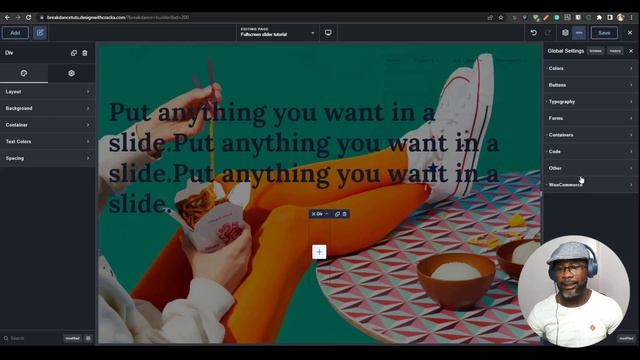The width and height of the screenshot is (640, 360).
Task: Click the plus add-element button on canvas
Action: click(319, 252)
